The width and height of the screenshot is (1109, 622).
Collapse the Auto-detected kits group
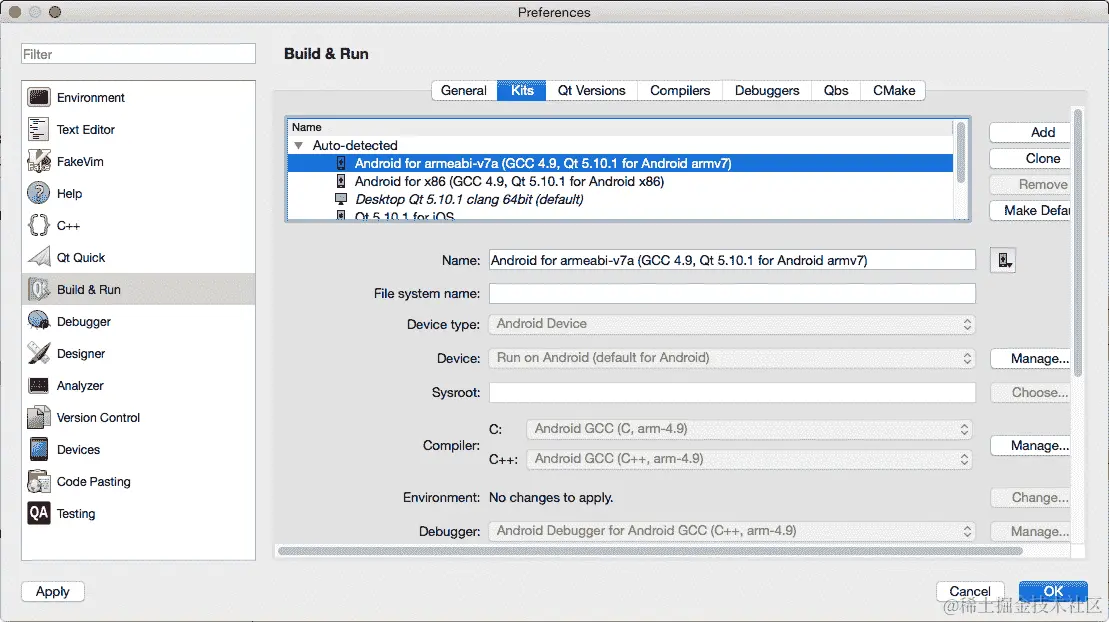[x=298, y=145]
